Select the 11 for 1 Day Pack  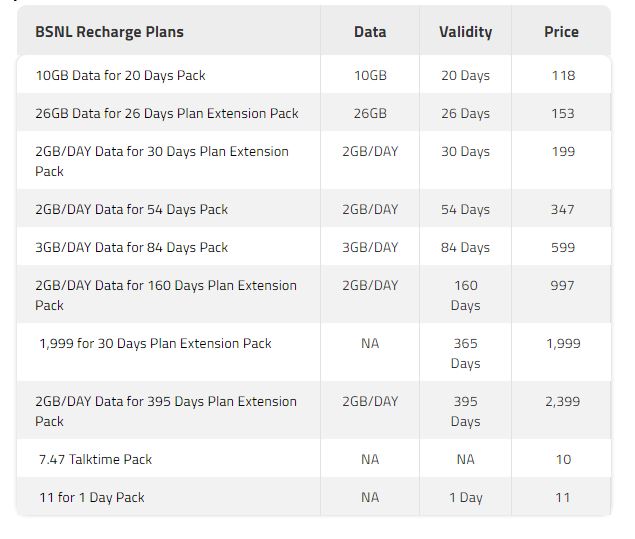[x=91, y=497]
